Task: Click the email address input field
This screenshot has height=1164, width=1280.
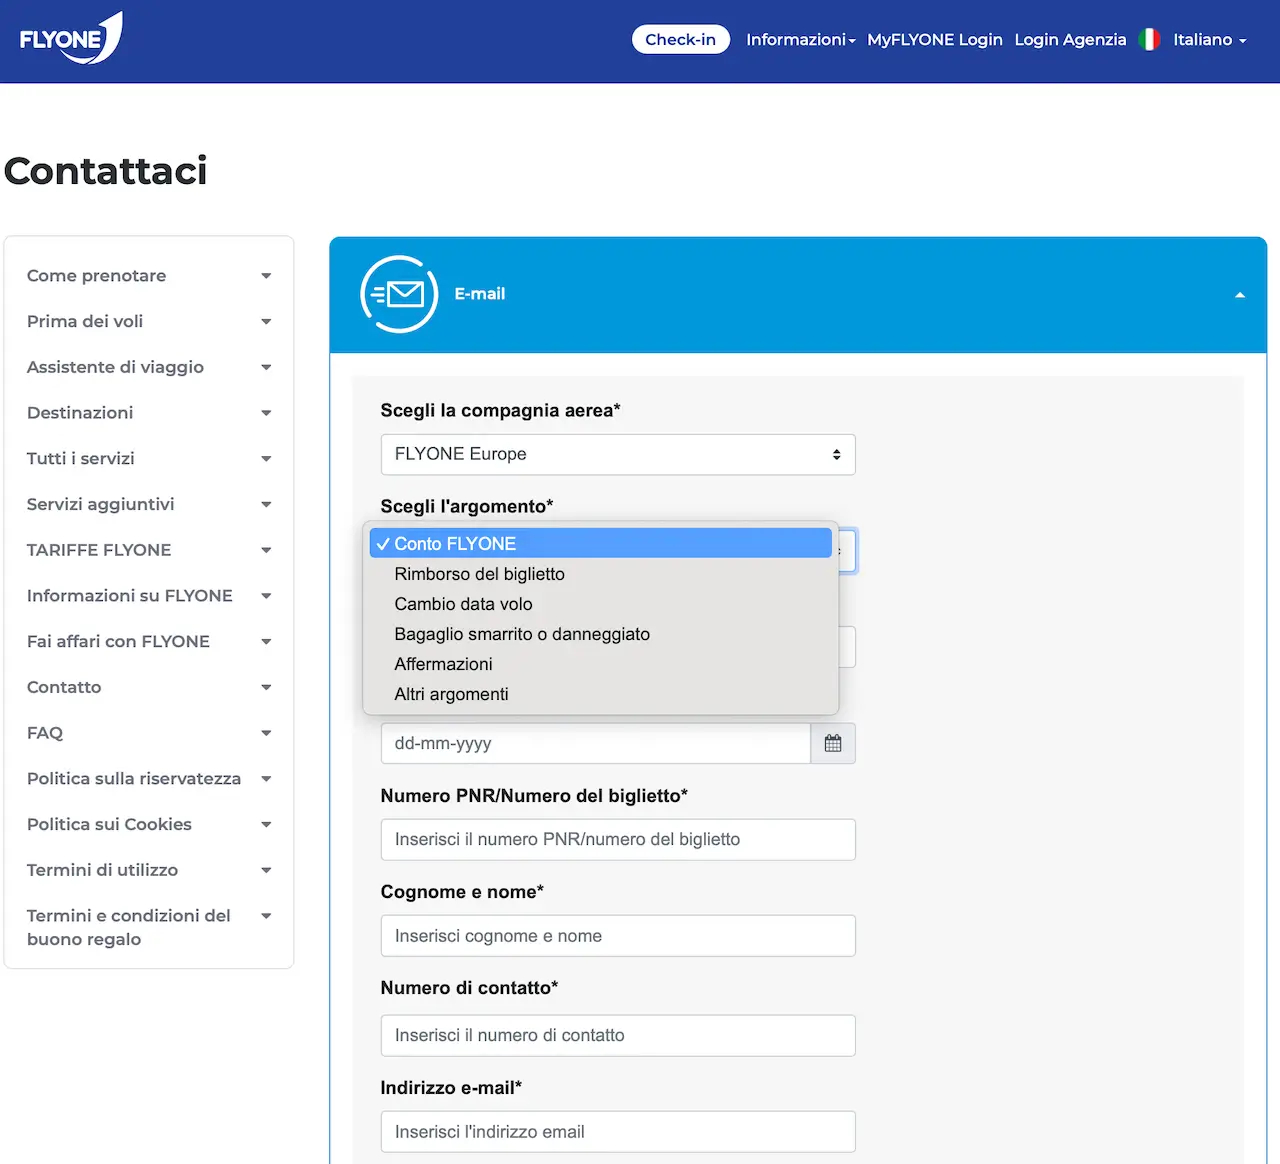Action: click(618, 1132)
